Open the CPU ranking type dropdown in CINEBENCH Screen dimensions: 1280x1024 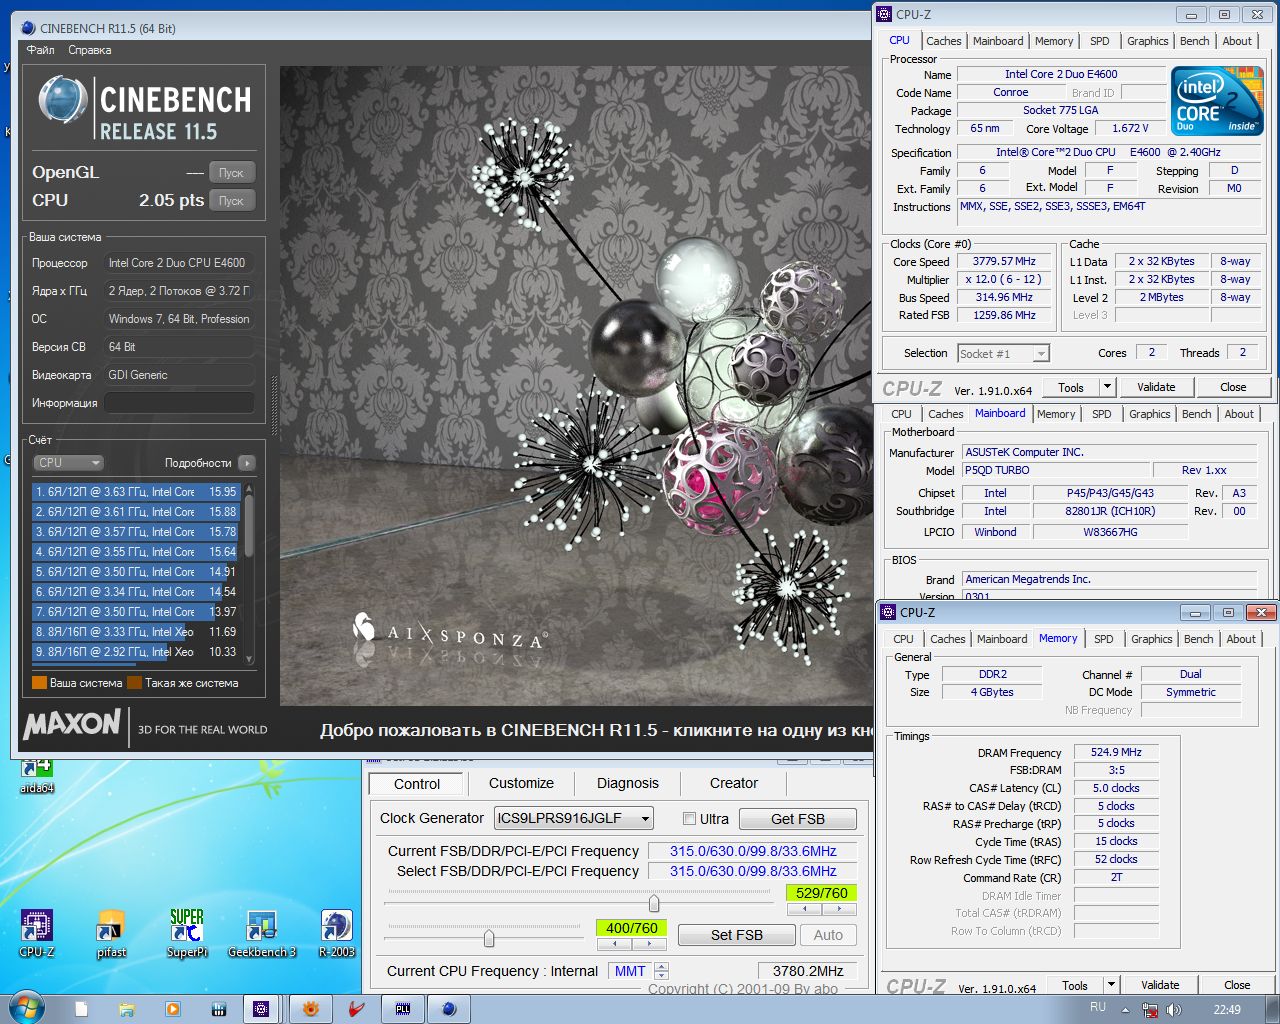tap(68, 463)
